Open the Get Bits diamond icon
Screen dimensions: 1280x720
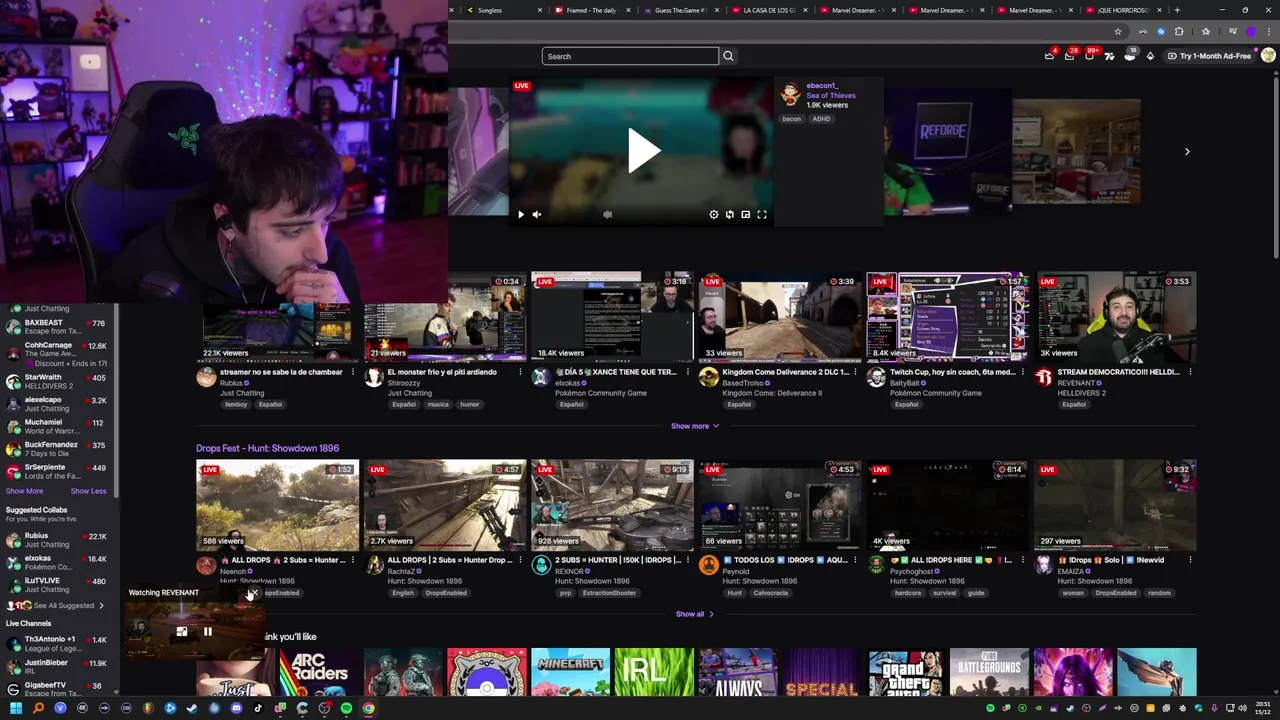pos(1150,56)
